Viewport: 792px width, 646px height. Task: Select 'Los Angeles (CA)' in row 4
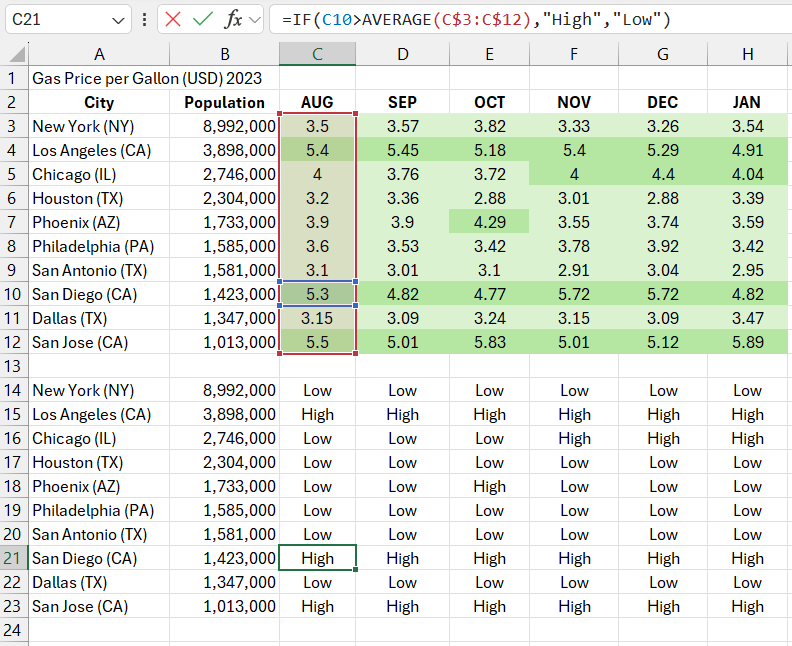99,151
